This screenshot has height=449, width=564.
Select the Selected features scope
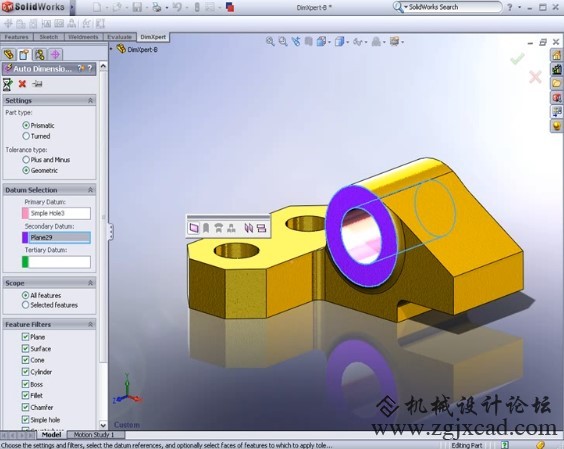pyautogui.click(x=25, y=305)
